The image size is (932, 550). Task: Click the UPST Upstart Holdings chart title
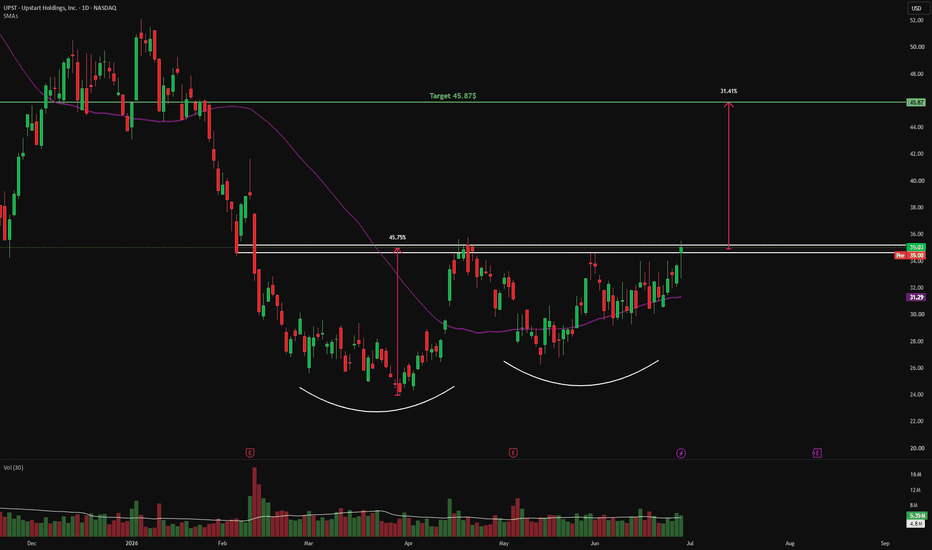pyautogui.click(x=60, y=8)
